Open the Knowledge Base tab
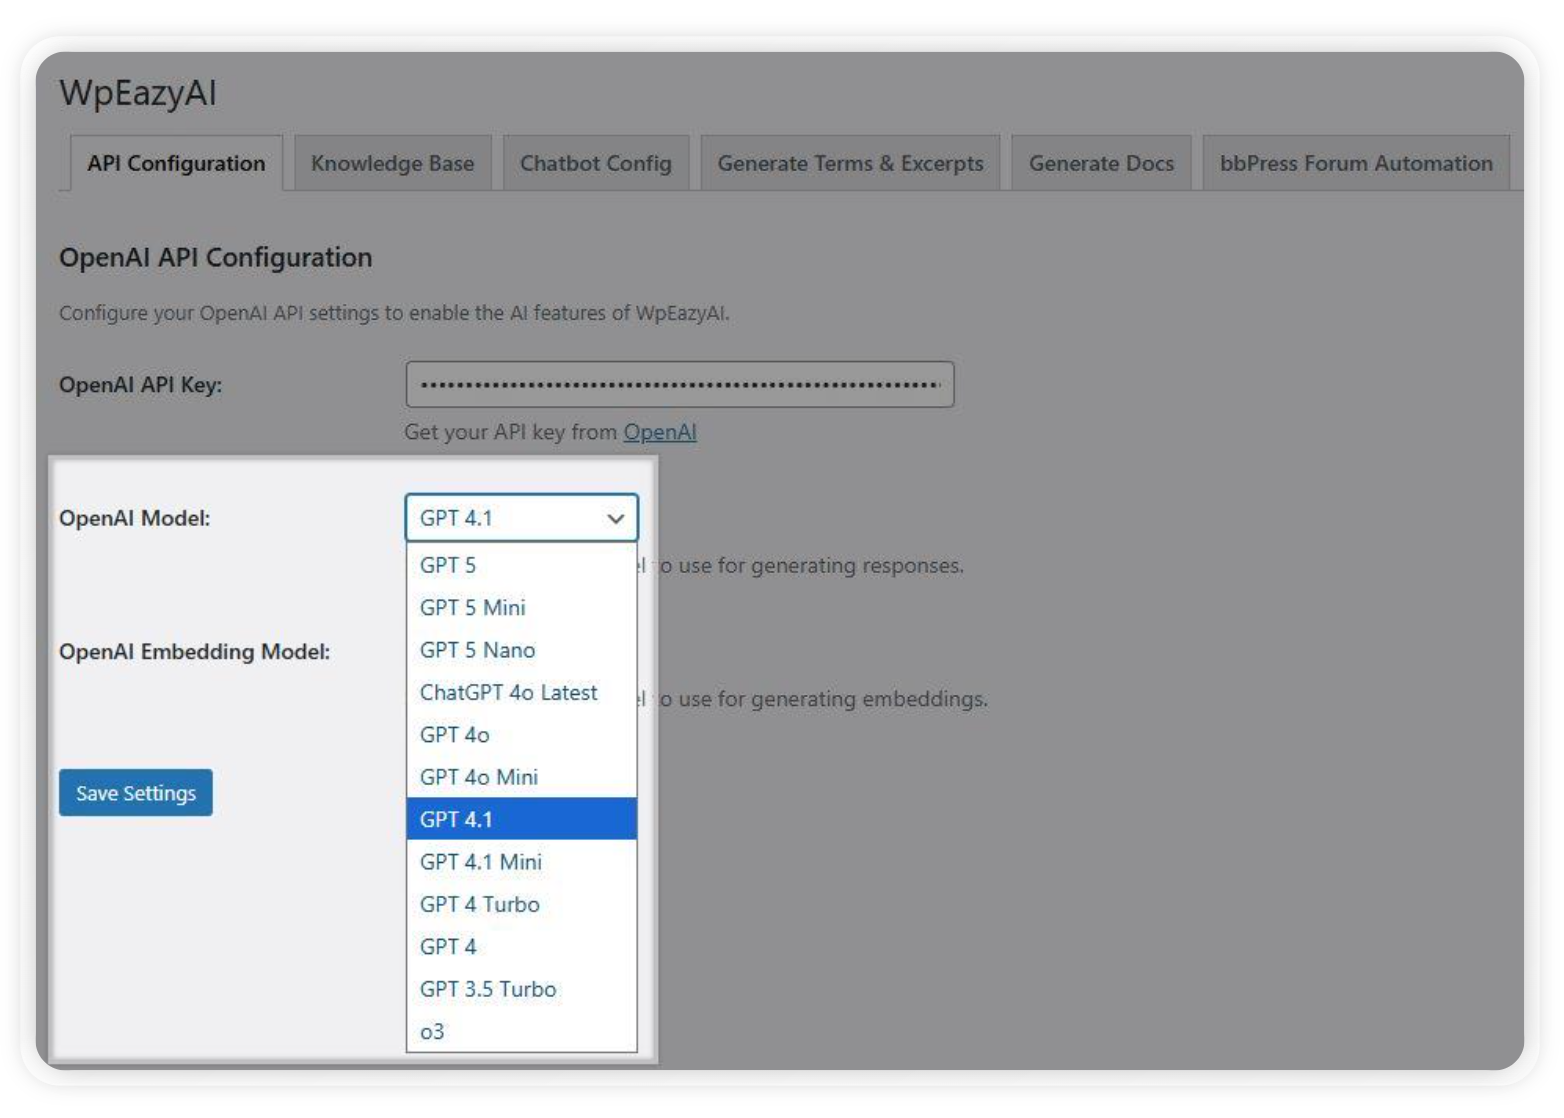 pyautogui.click(x=392, y=163)
